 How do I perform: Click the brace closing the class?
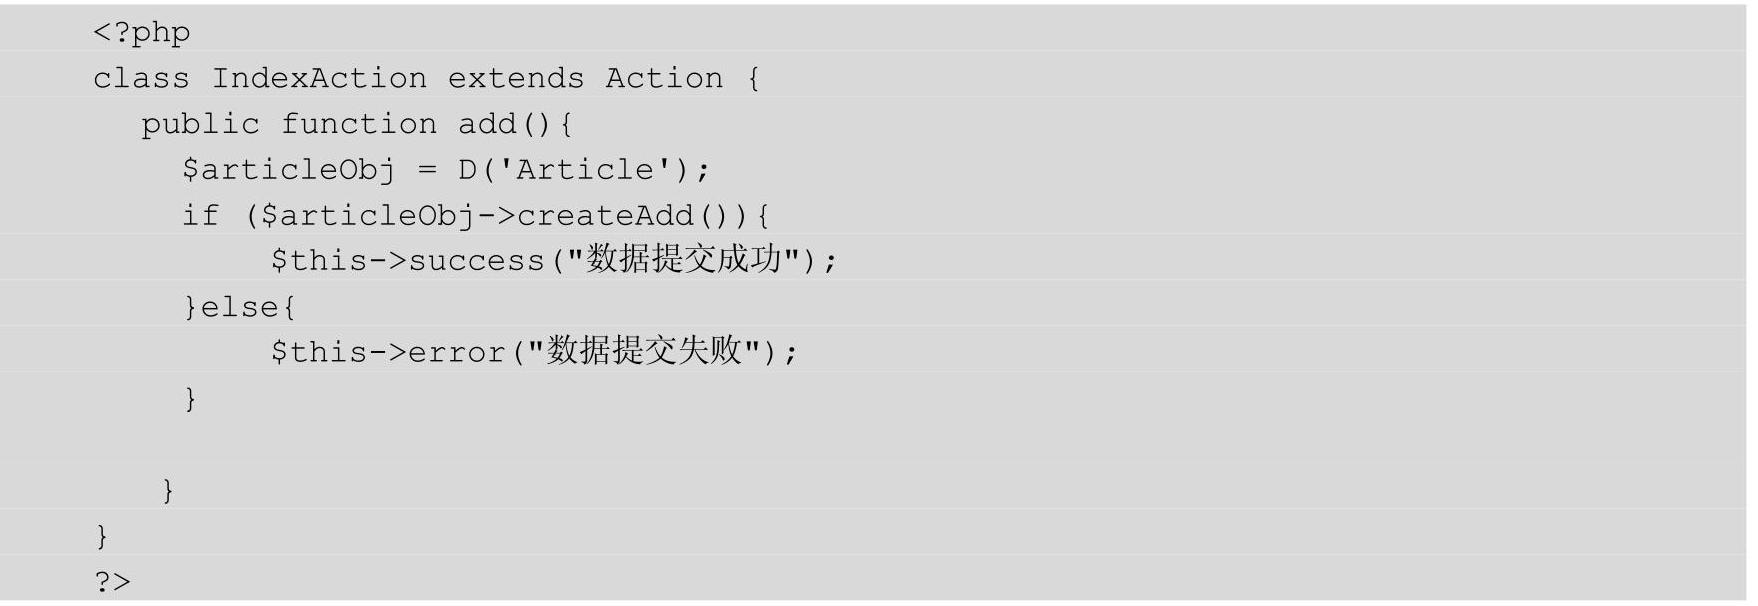102,537
